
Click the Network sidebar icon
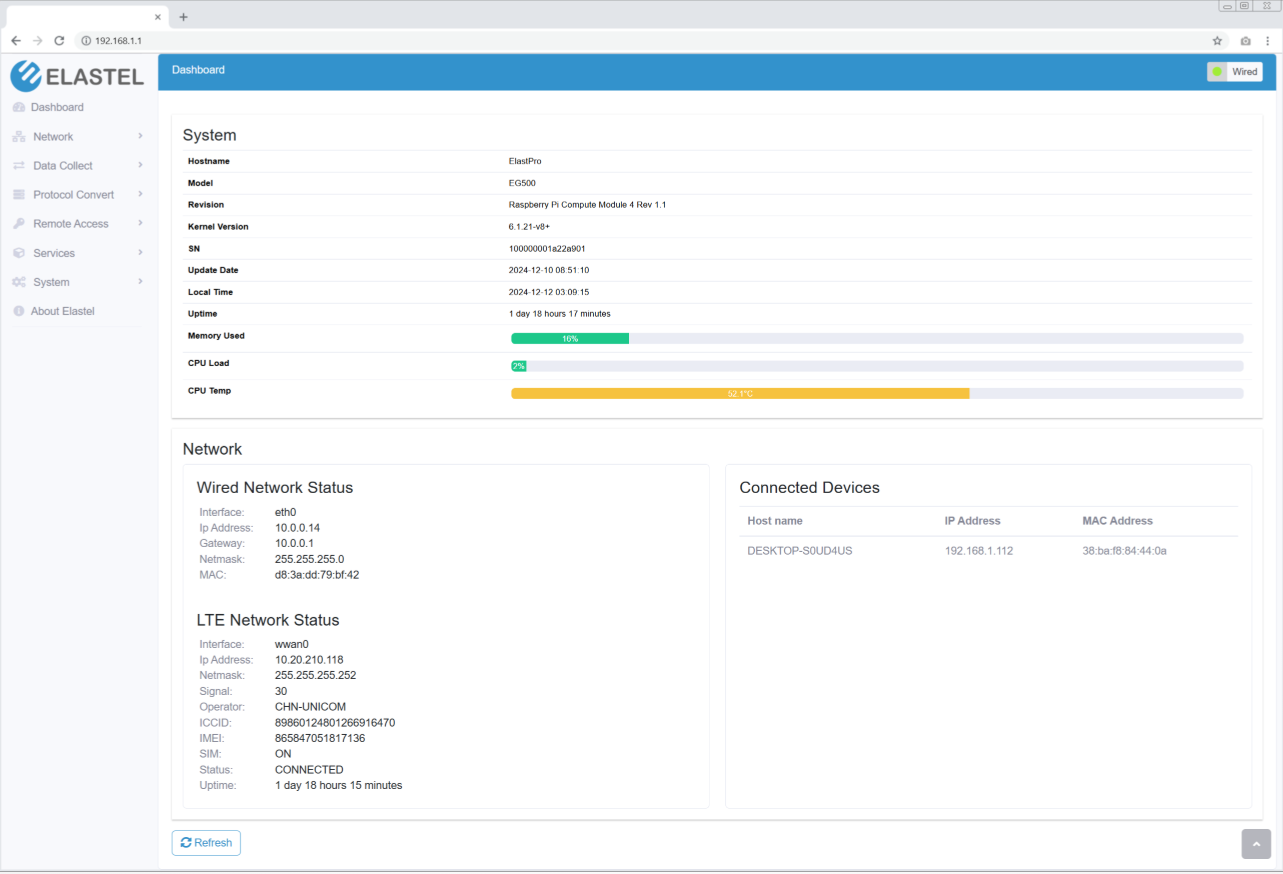19,137
